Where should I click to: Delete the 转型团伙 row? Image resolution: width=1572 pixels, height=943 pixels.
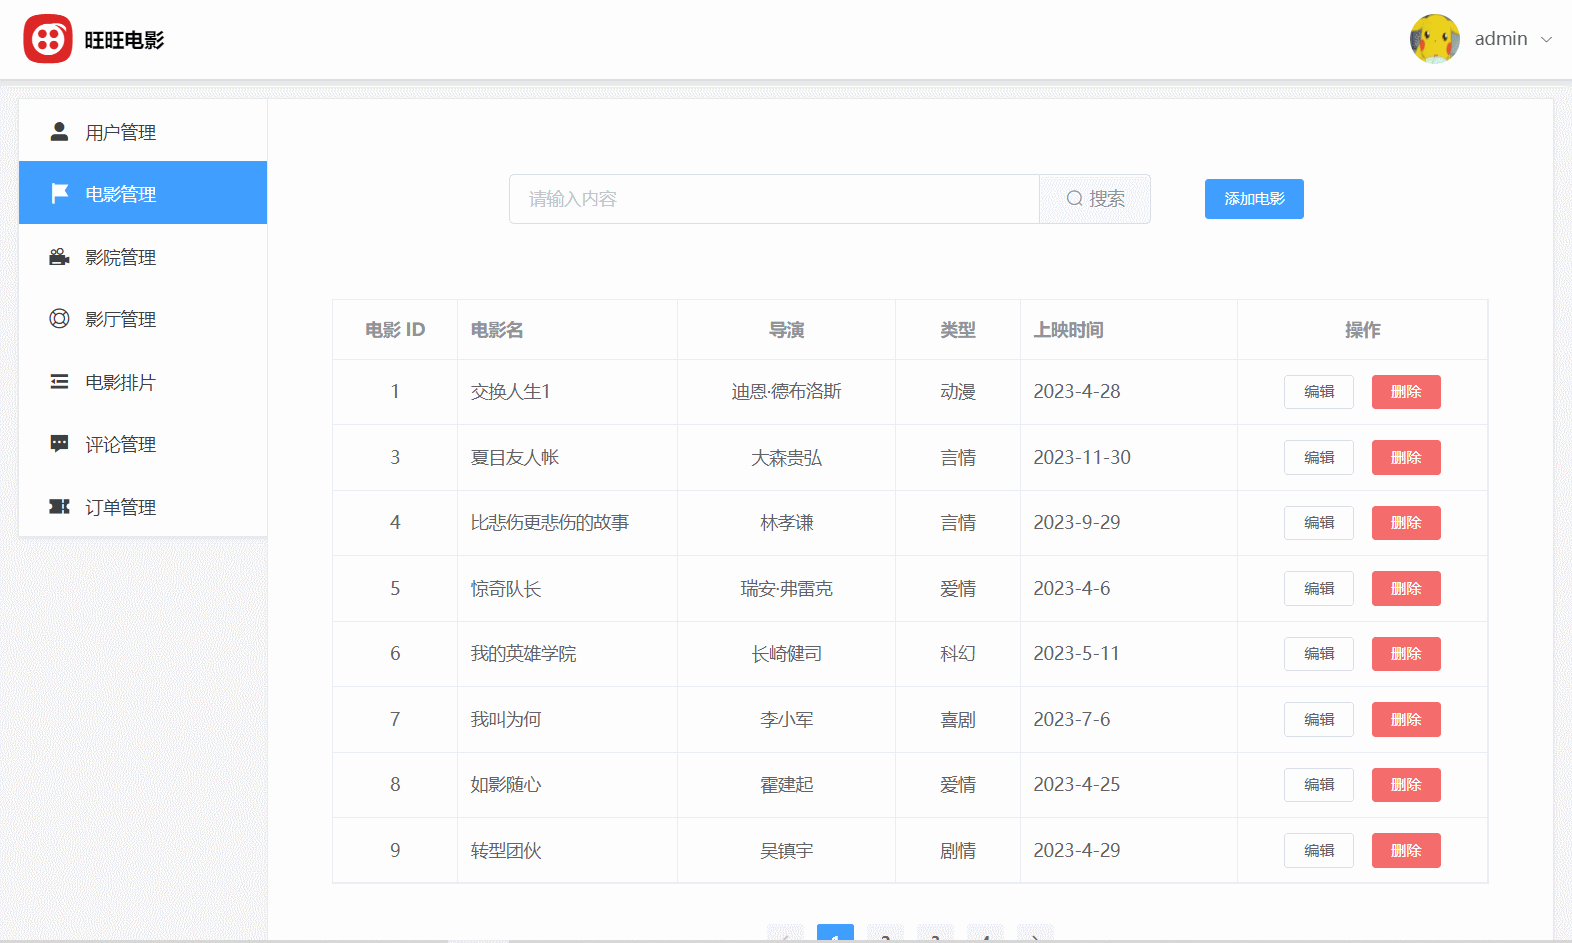[x=1406, y=850]
